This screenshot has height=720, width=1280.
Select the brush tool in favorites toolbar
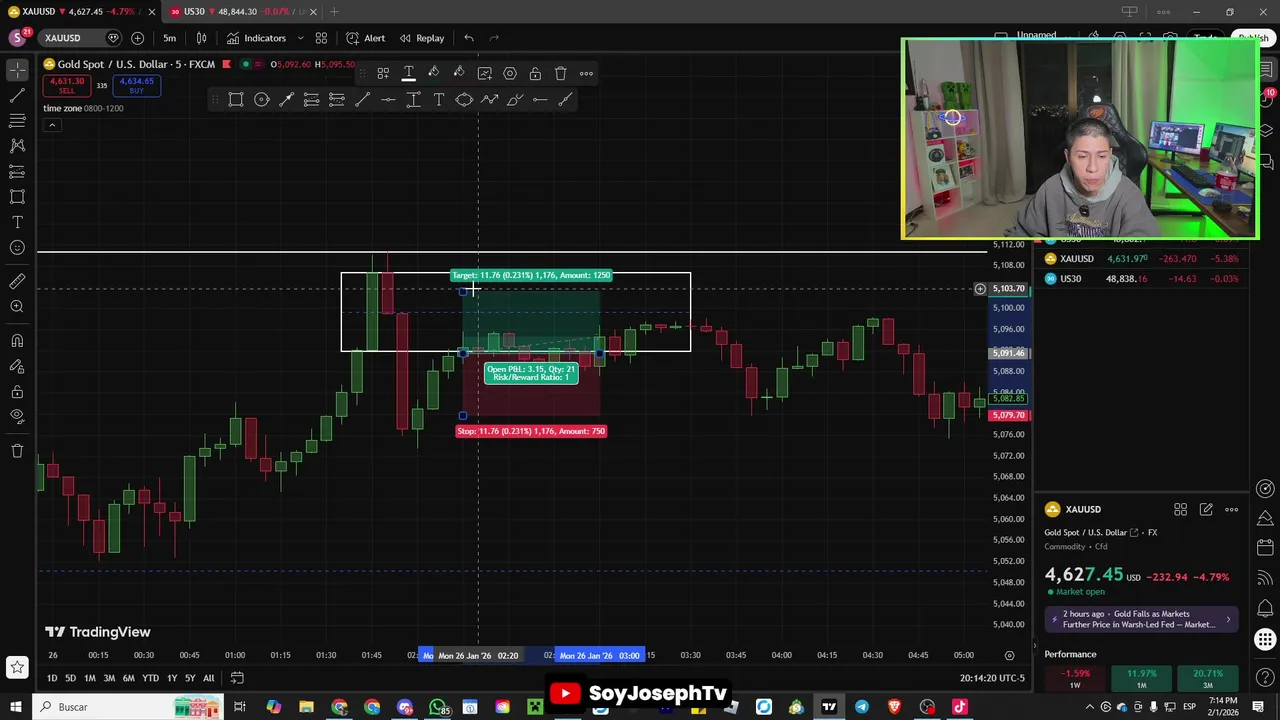click(515, 99)
